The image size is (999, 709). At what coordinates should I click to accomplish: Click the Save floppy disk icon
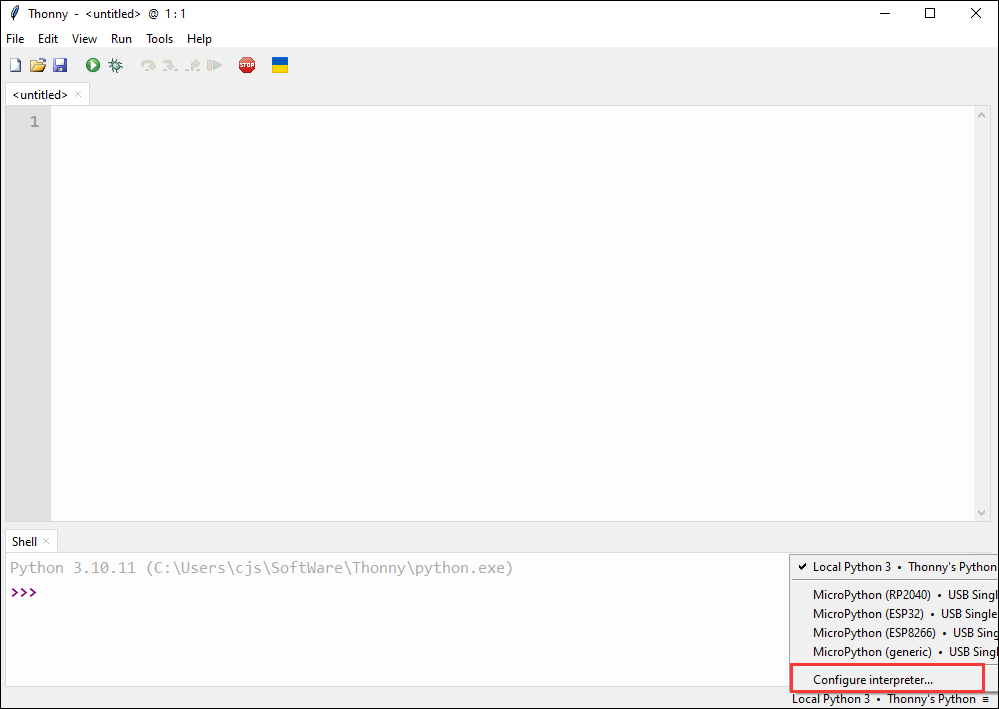click(x=60, y=65)
